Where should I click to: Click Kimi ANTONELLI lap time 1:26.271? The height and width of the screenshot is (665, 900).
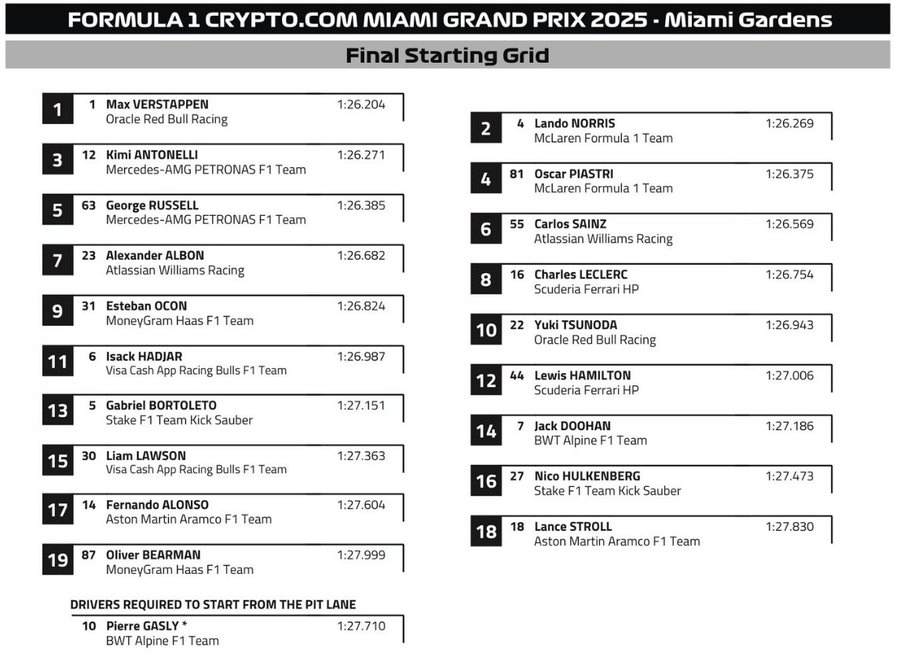pyautogui.click(x=361, y=155)
